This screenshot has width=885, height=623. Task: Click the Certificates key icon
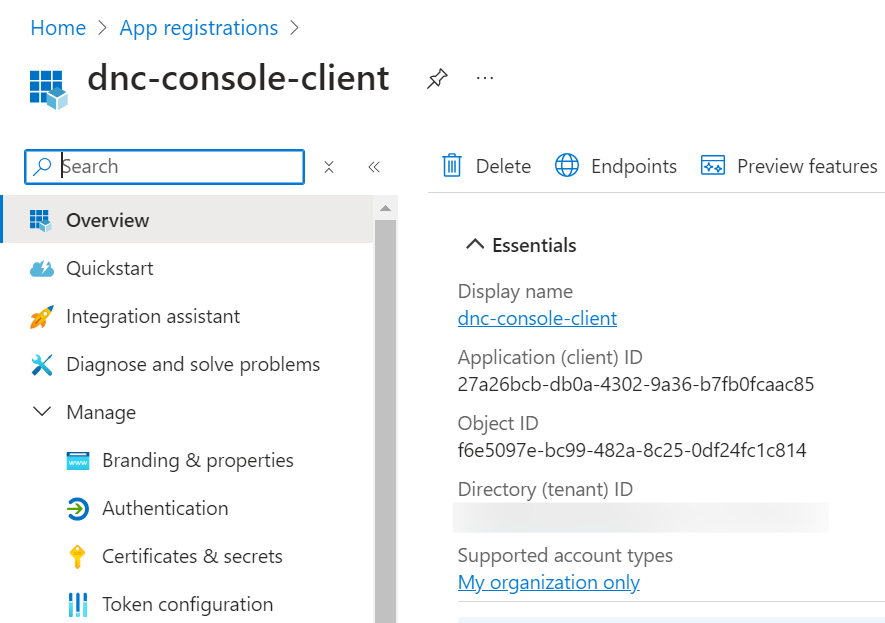[77, 557]
